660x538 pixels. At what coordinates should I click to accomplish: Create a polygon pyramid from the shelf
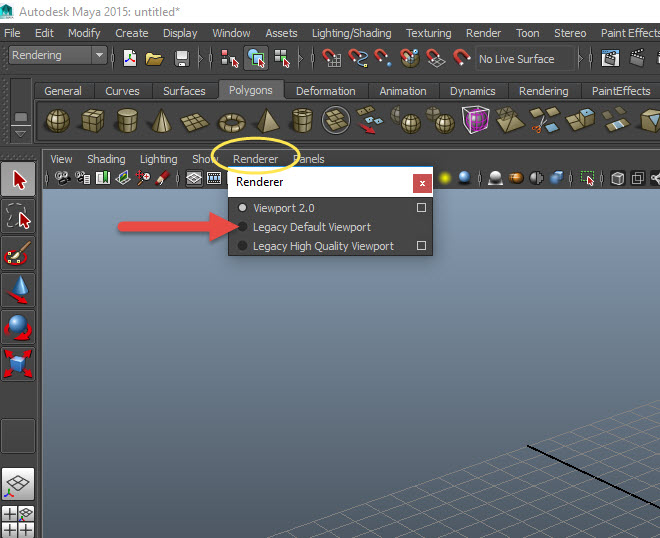[x=268, y=121]
